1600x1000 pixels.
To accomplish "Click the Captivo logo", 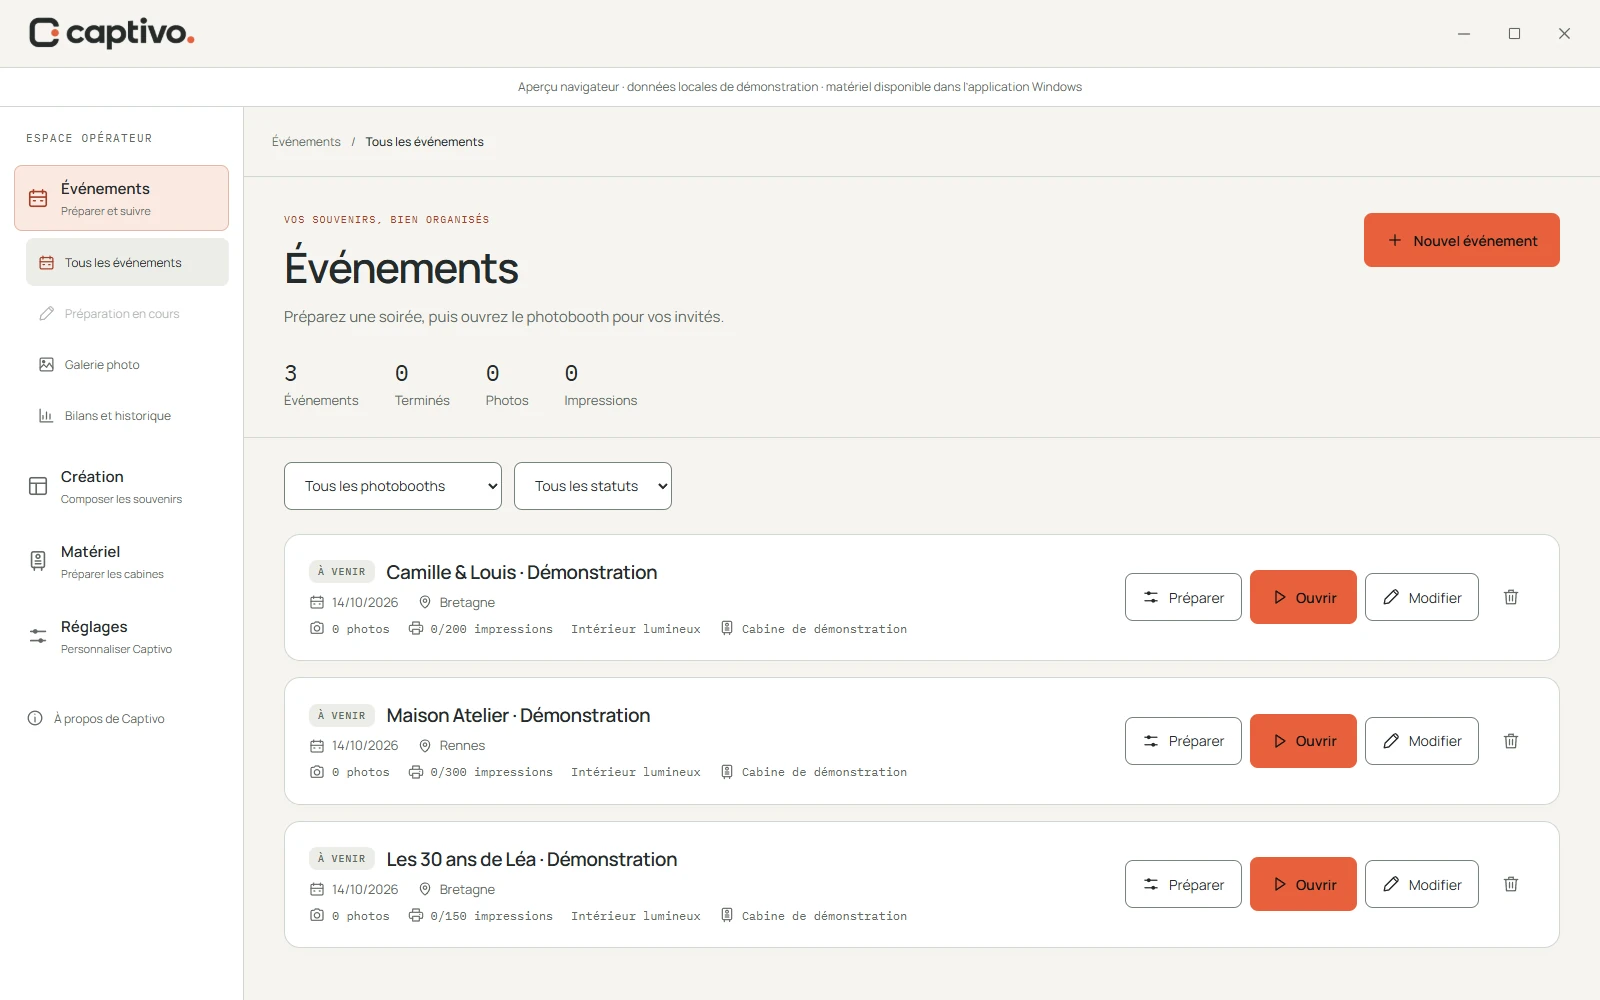I will tap(111, 33).
